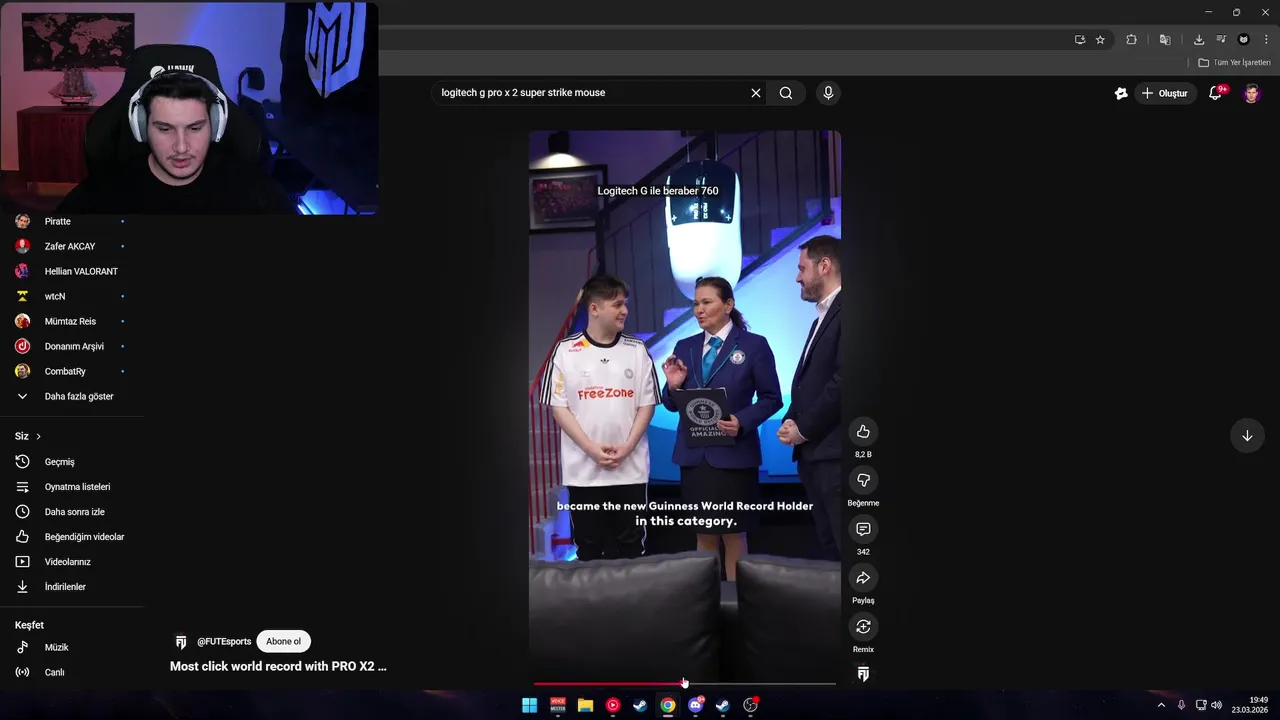
Task: Open the Windows Start menu
Action: [x=529, y=705]
